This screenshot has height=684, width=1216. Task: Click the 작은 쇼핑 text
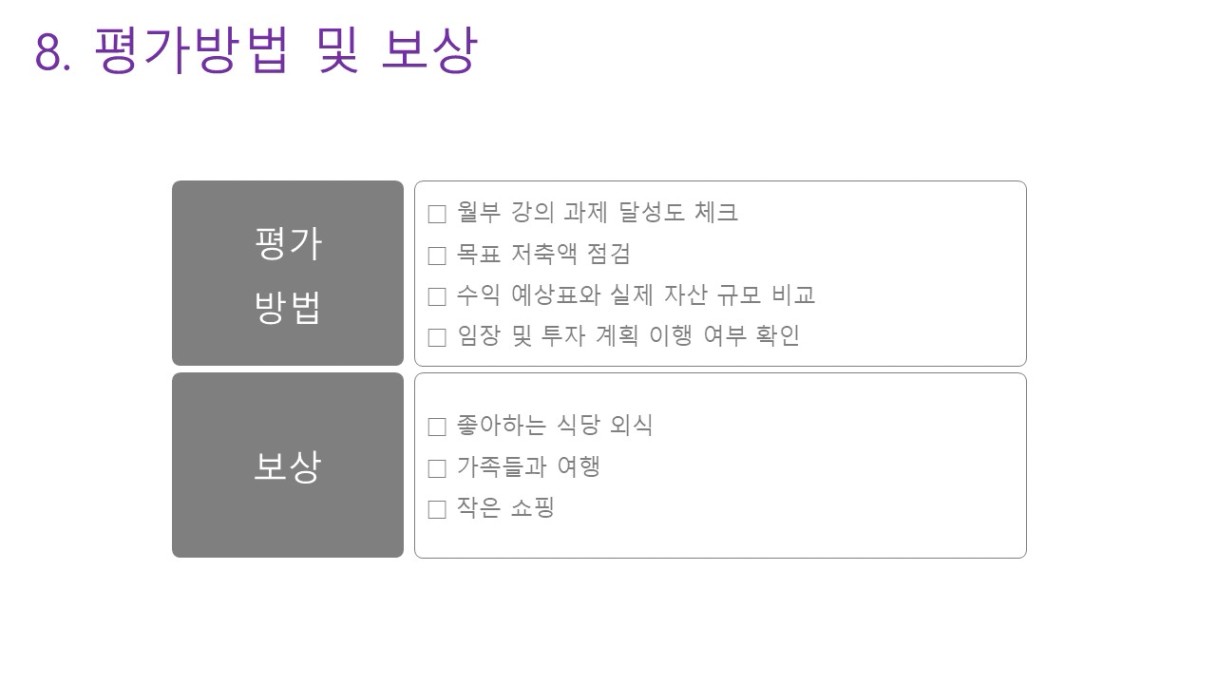pos(505,508)
